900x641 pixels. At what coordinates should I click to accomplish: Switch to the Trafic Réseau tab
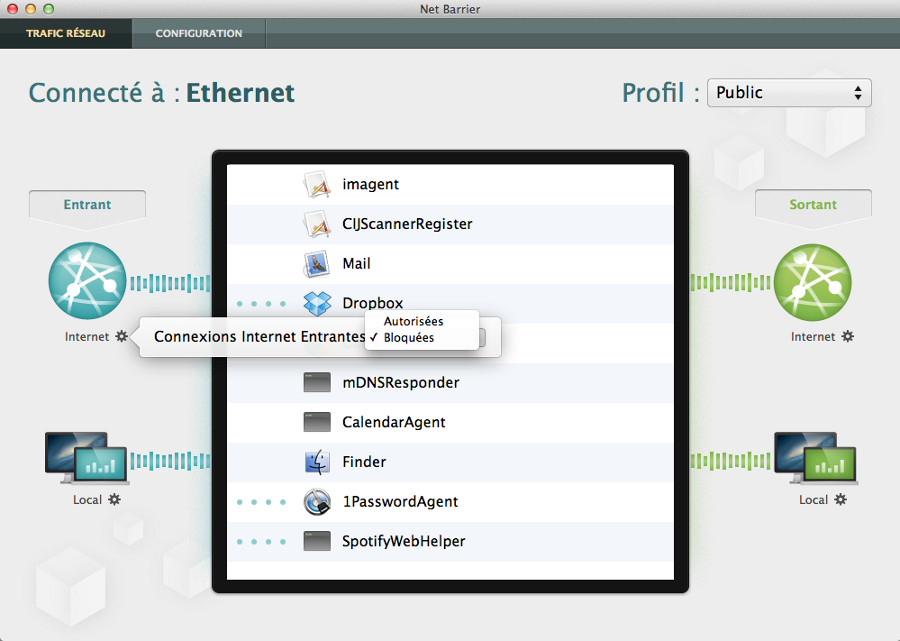click(x=66, y=33)
